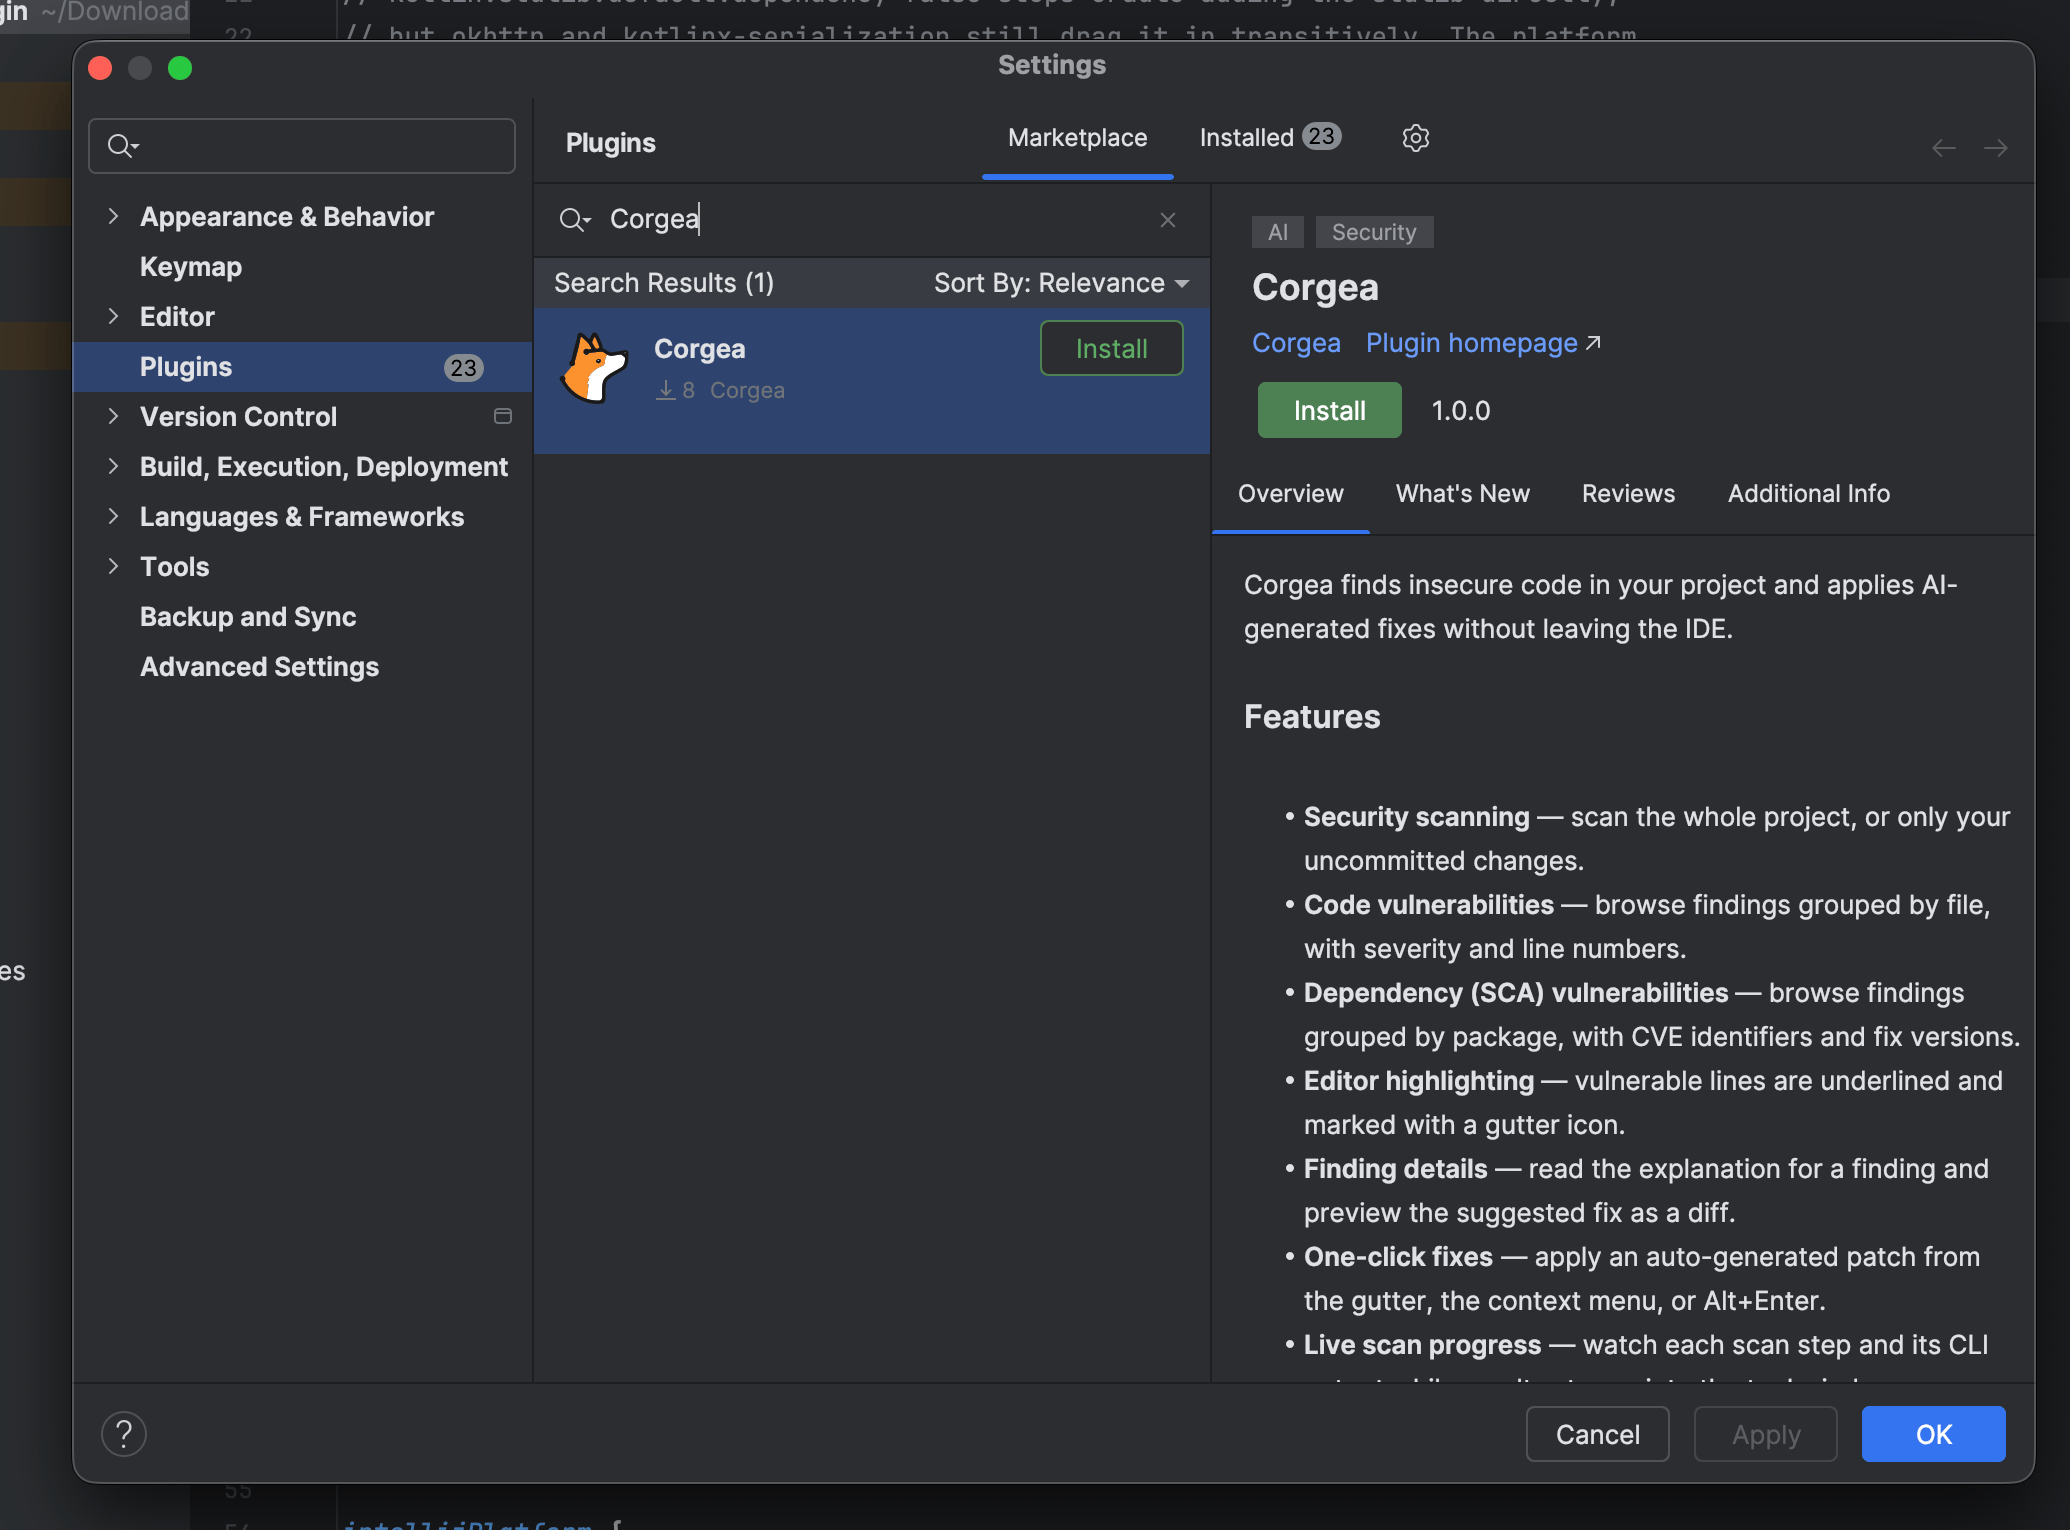Expand Appearance & Behavior settings
Viewport: 2070px width, 1530px height.
tap(113, 216)
